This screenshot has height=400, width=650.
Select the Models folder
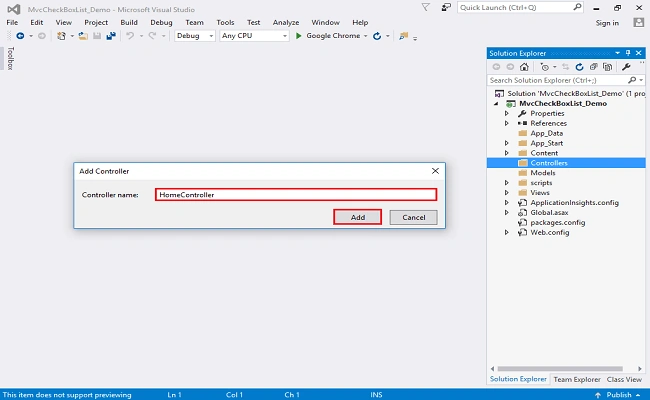543,173
